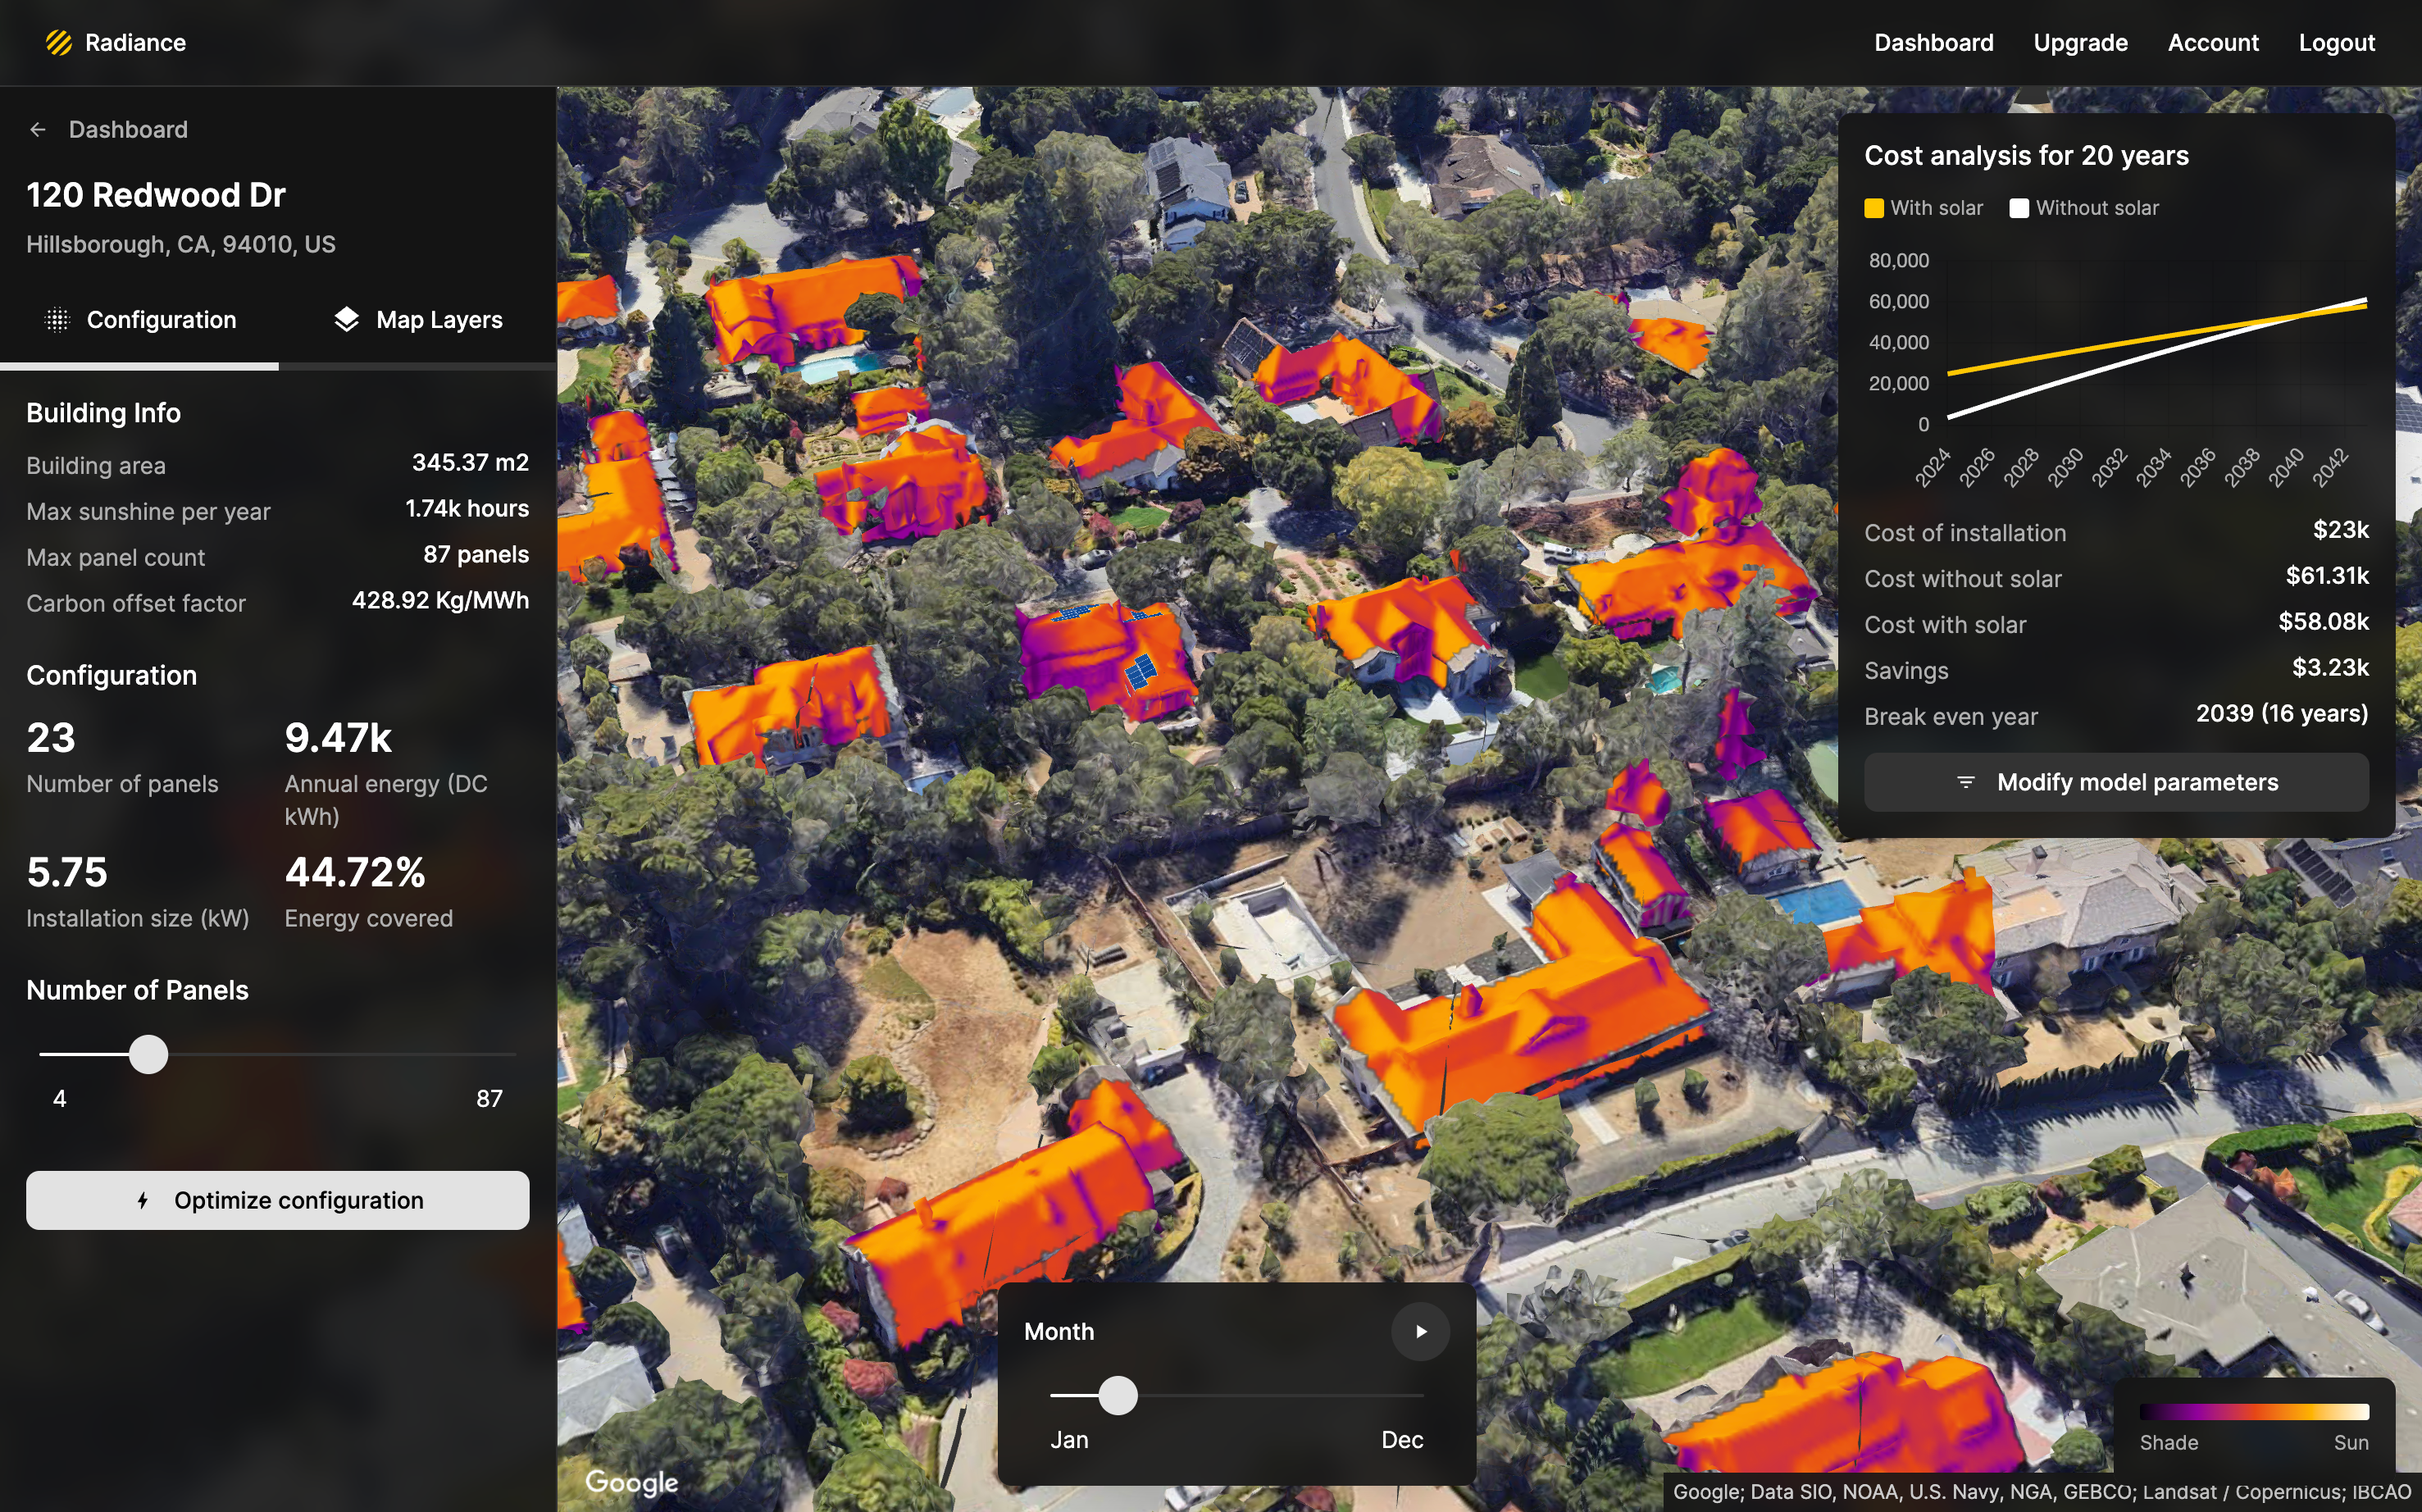Click the Map Layers stack icon
Screen dimensions: 2422x1512
(x=346, y=319)
